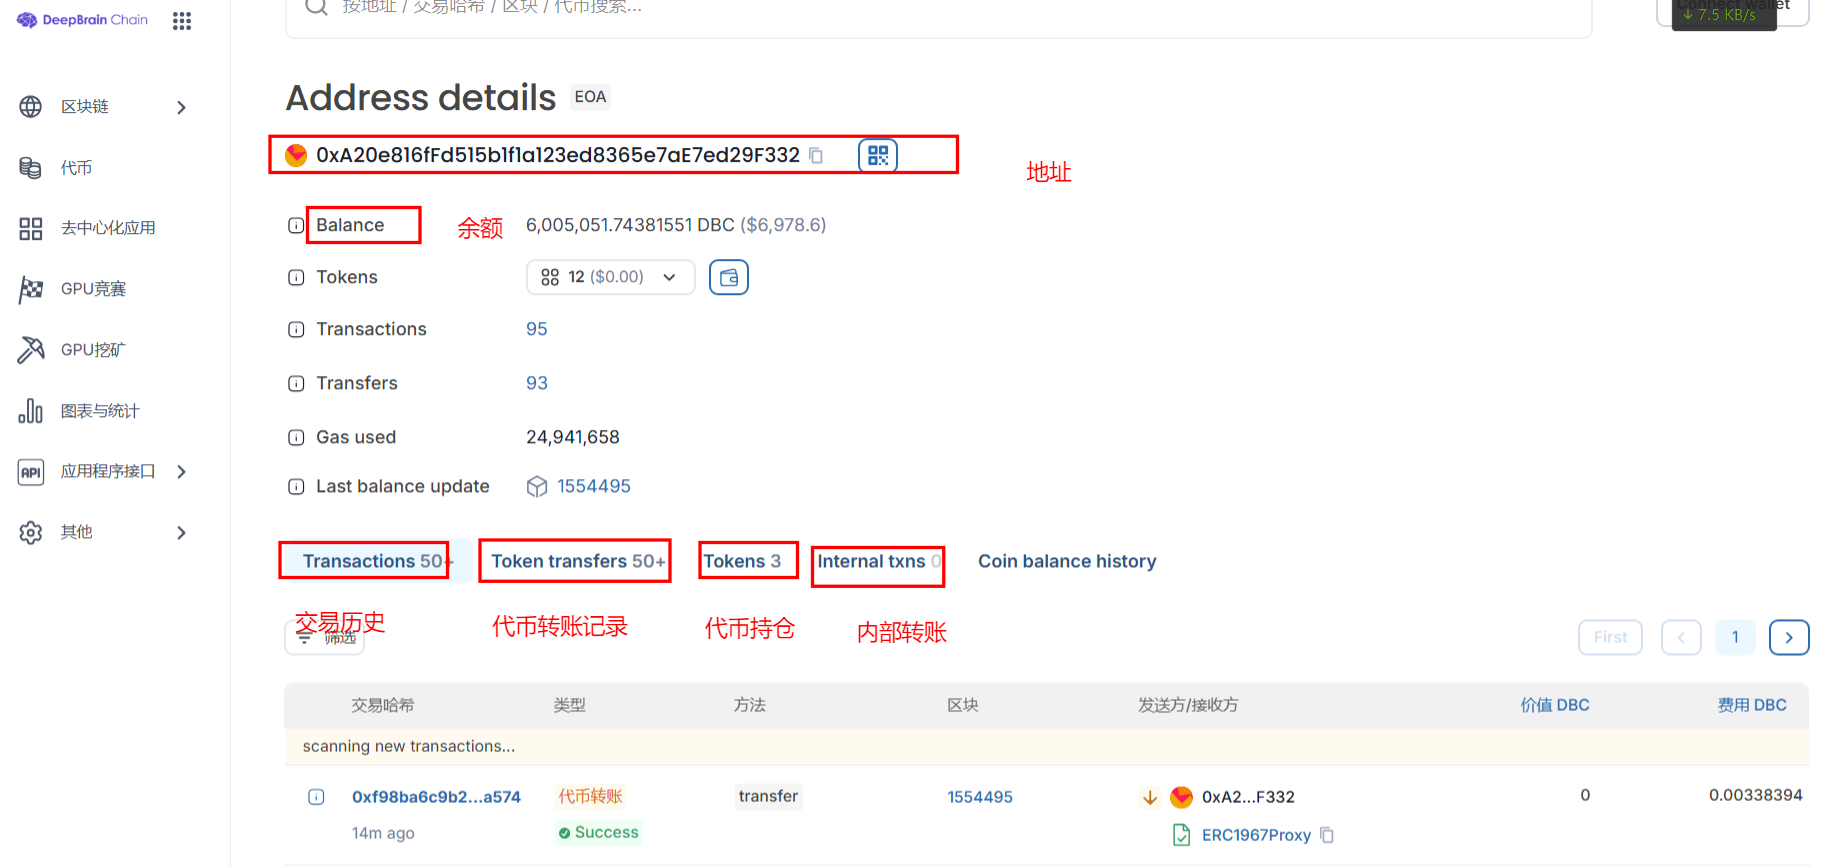Click the info icon beside Transfers
The height and width of the screenshot is (867, 1848).
point(296,383)
